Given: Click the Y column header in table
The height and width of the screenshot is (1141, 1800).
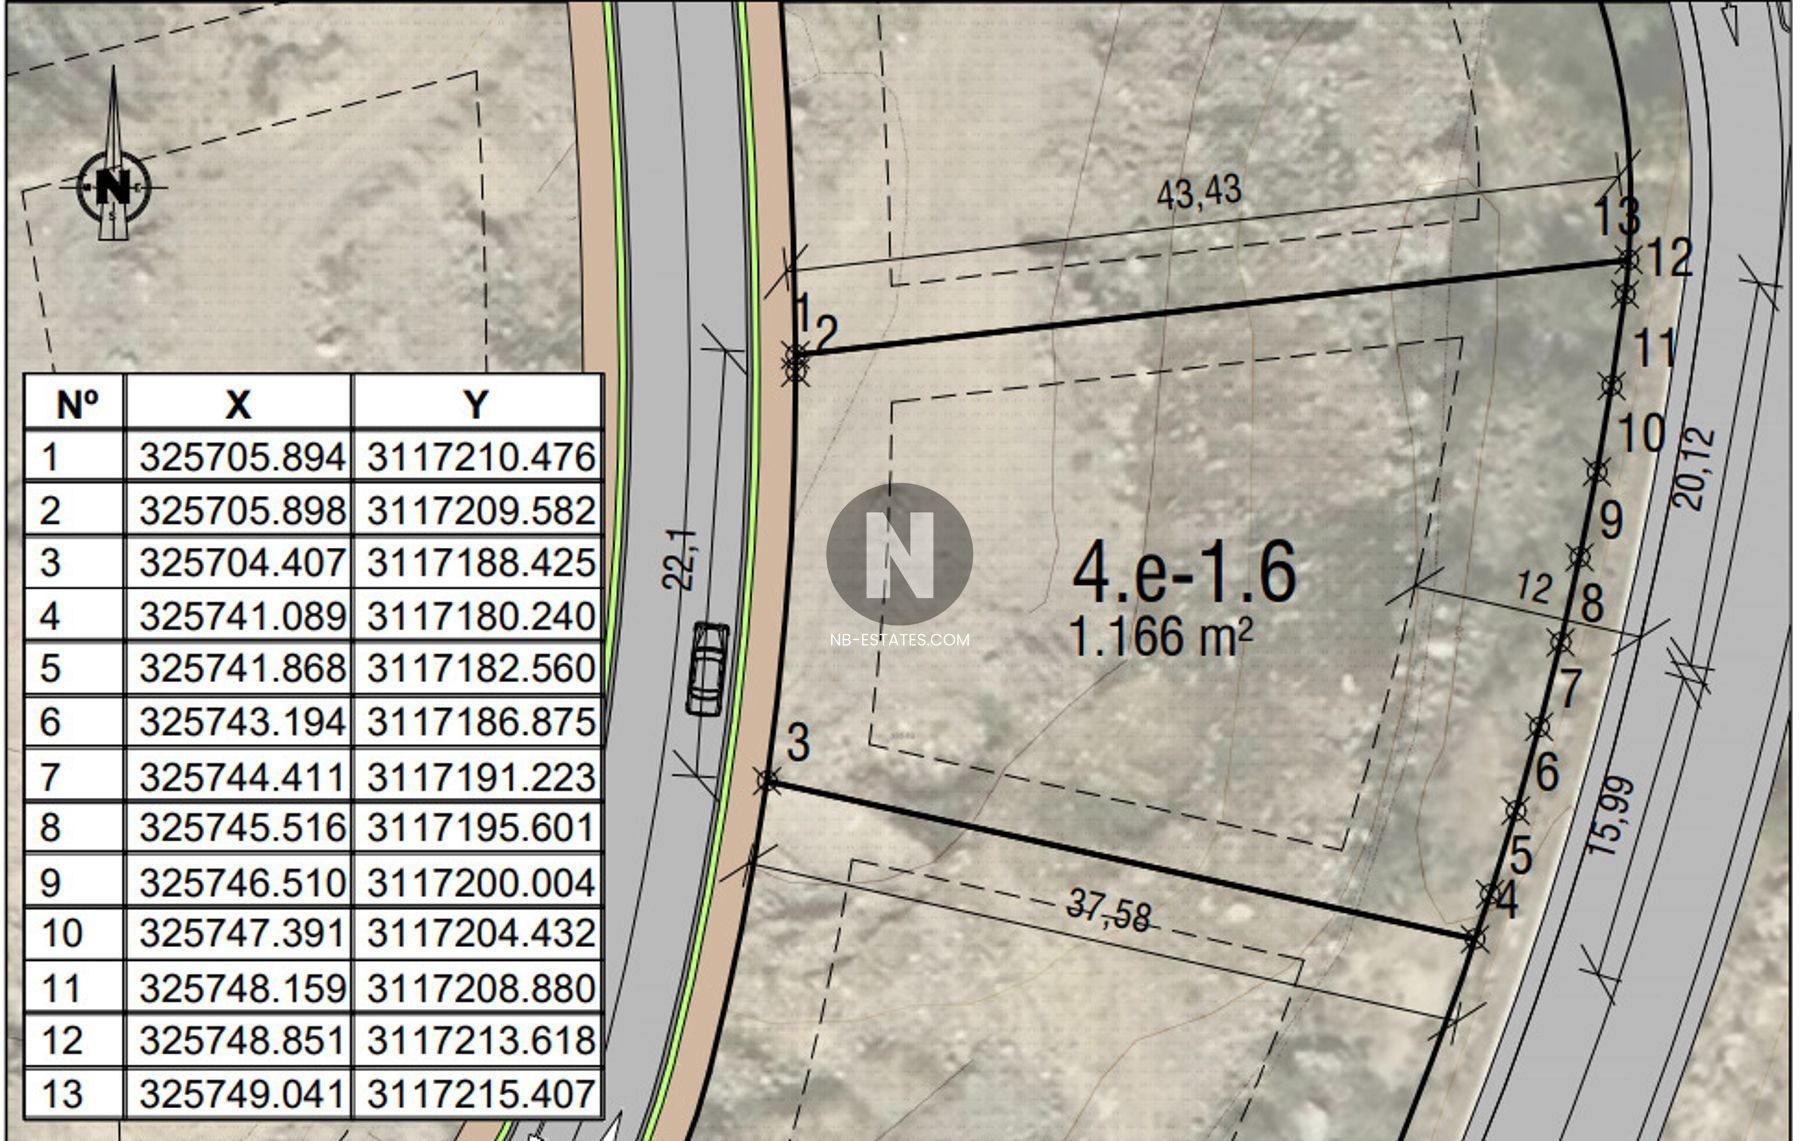Looking at the screenshot, I should click(x=477, y=404).
